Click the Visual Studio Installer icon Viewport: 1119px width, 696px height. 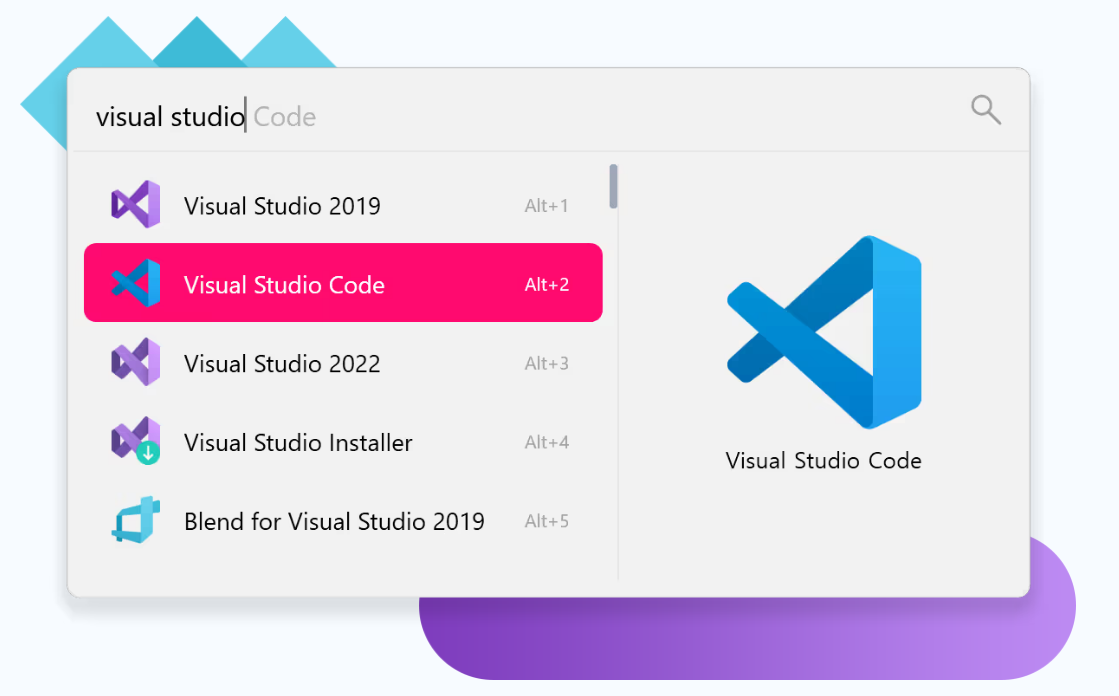point(135,441)
